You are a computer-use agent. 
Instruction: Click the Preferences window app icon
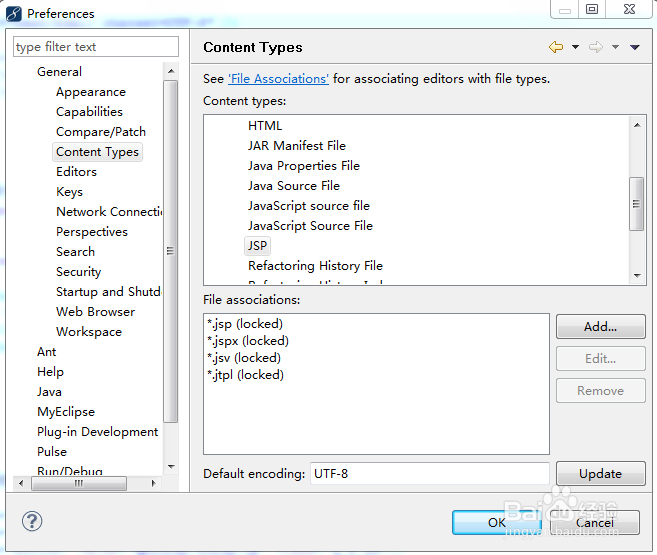[x=13, y=13]
